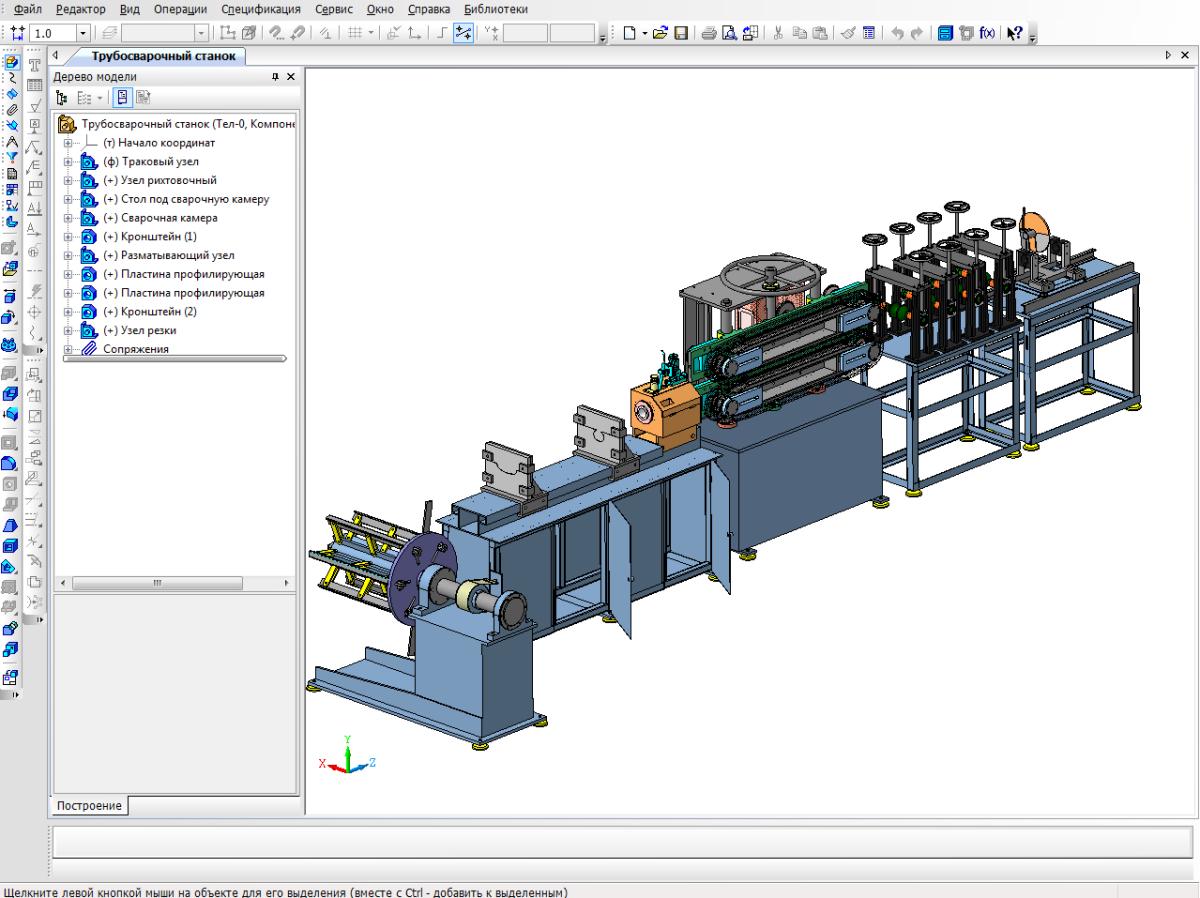Open the Library Manager toolbar icon
Image resolution: width=1200 pixels, height=898 pixels.
[947, 33]
